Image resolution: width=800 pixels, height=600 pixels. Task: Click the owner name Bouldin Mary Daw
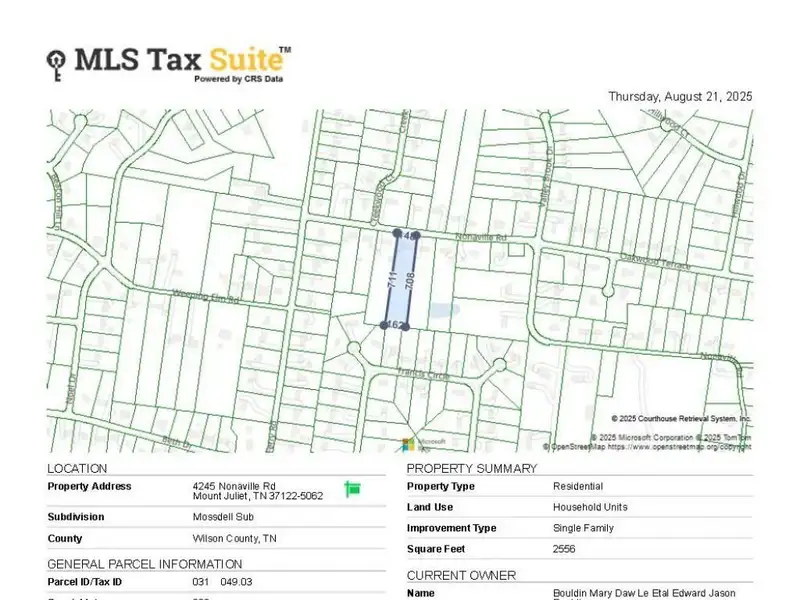[645, 593]
